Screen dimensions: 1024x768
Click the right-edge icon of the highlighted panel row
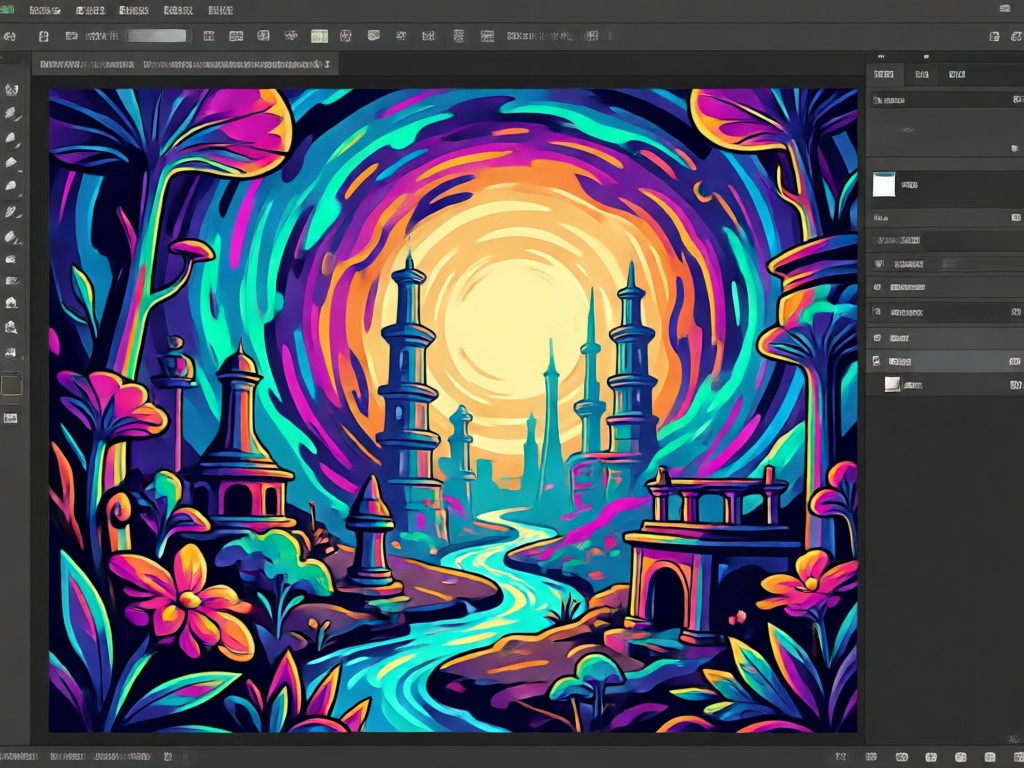point(1016,361)
